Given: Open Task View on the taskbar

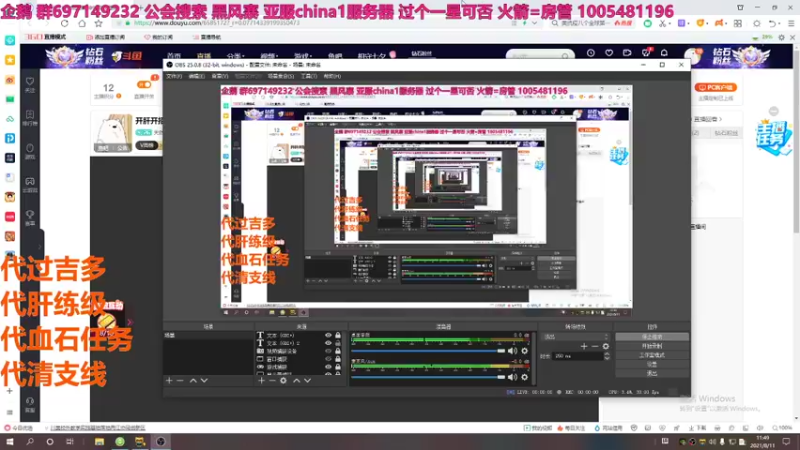Looking at the screenshot, I should coord(69,442).
